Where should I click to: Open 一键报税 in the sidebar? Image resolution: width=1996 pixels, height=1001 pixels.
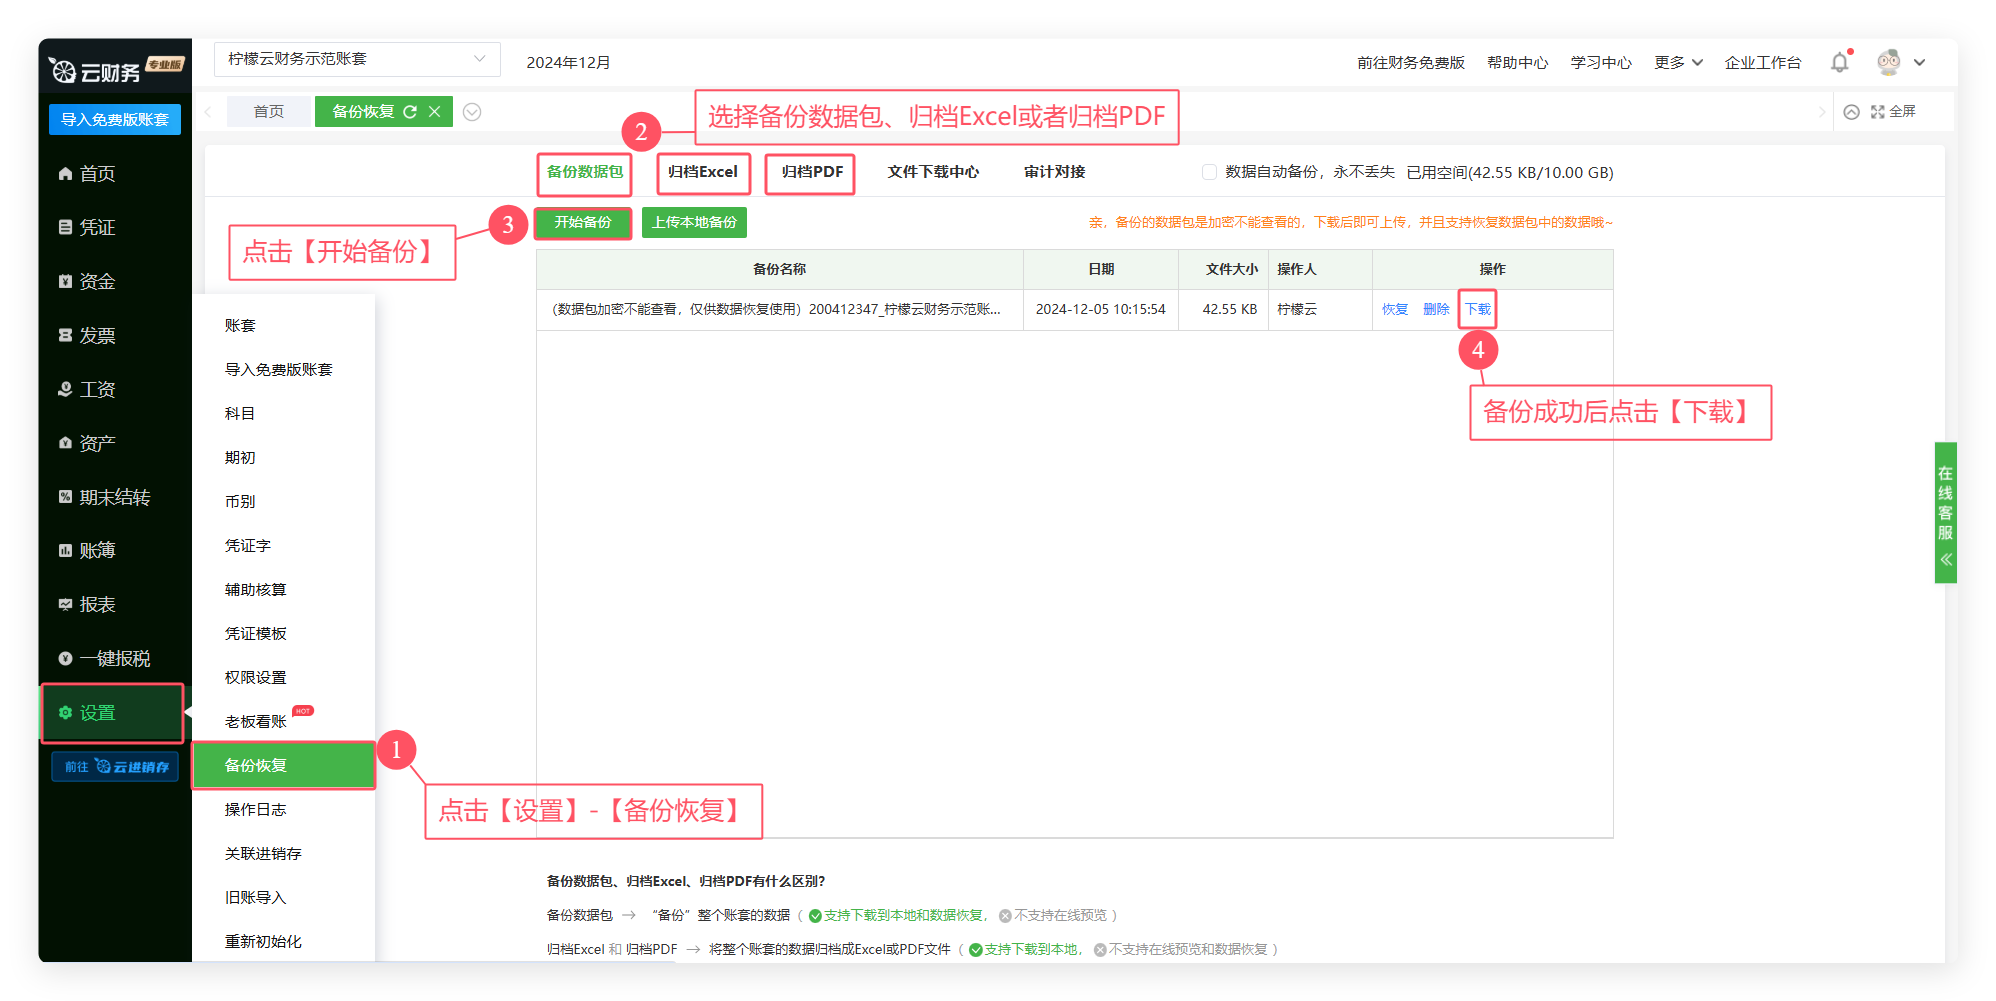114,659
